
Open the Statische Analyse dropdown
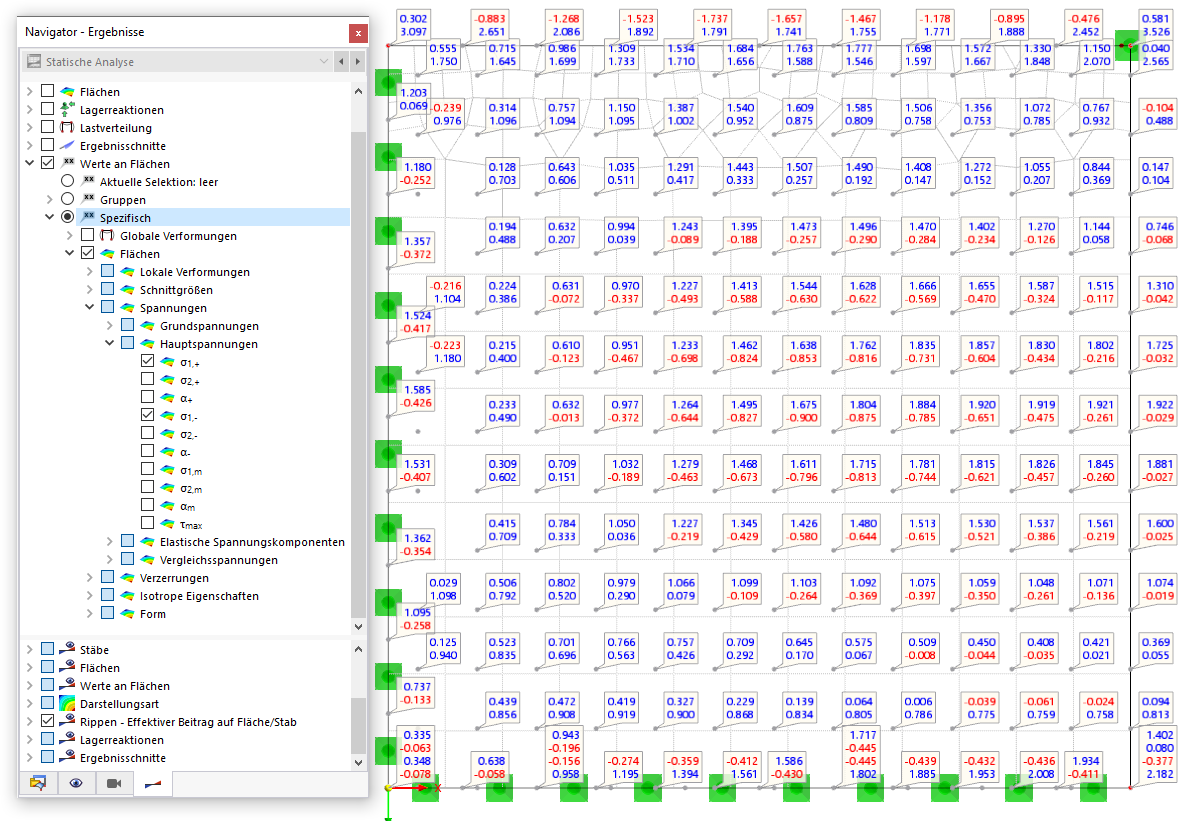324,62
